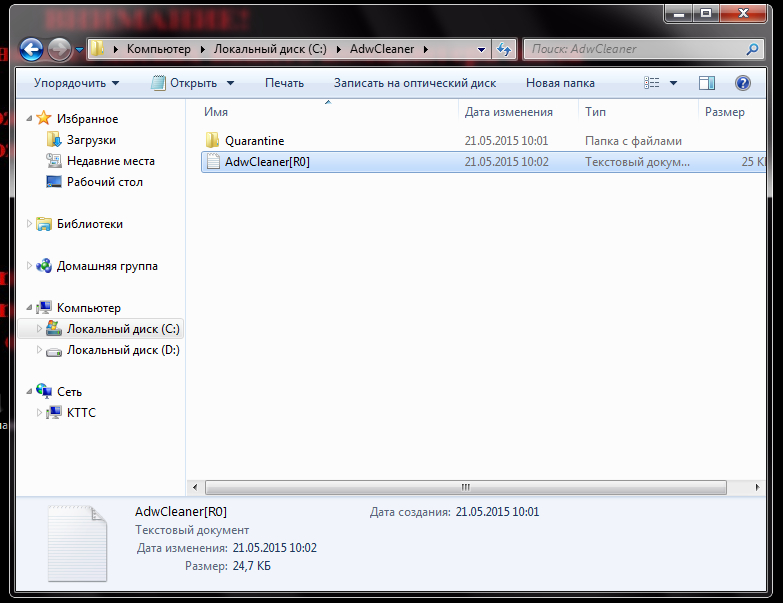Click the КТТС computer icon
The width and height of the screenshot is (783, 603).
click(54, 412)
